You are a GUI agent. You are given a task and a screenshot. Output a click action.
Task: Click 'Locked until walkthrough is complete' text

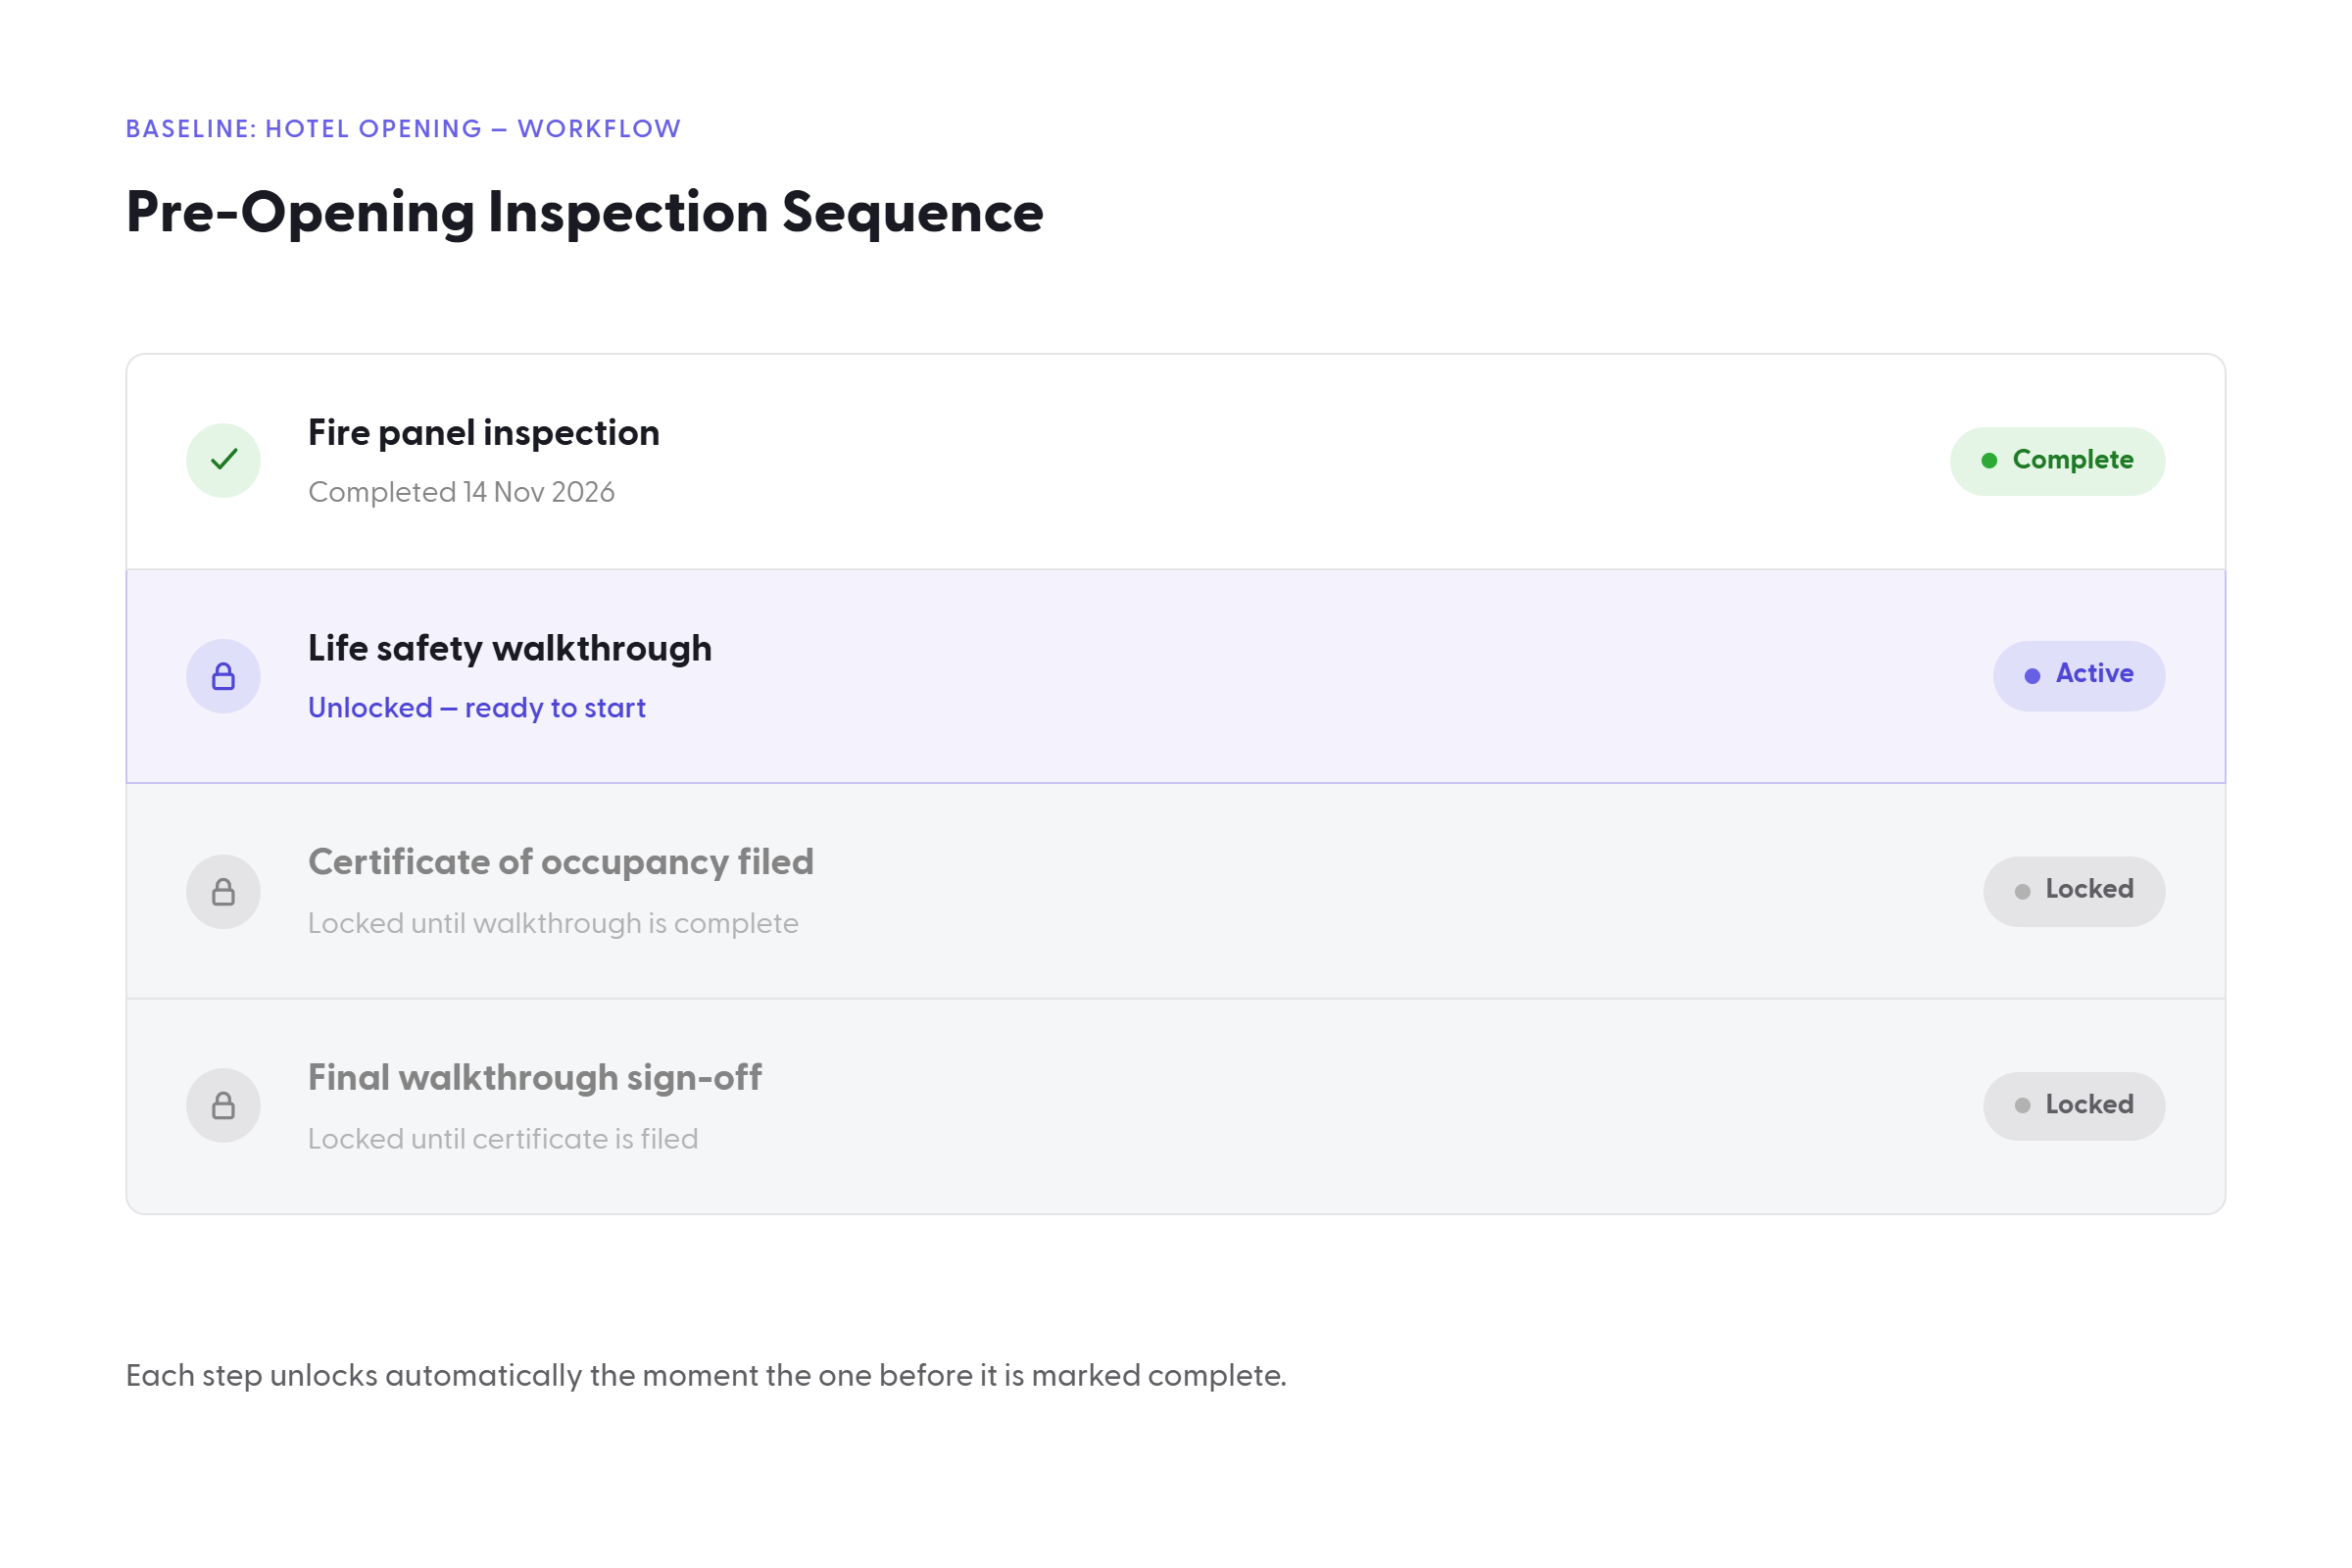[553, 923]
